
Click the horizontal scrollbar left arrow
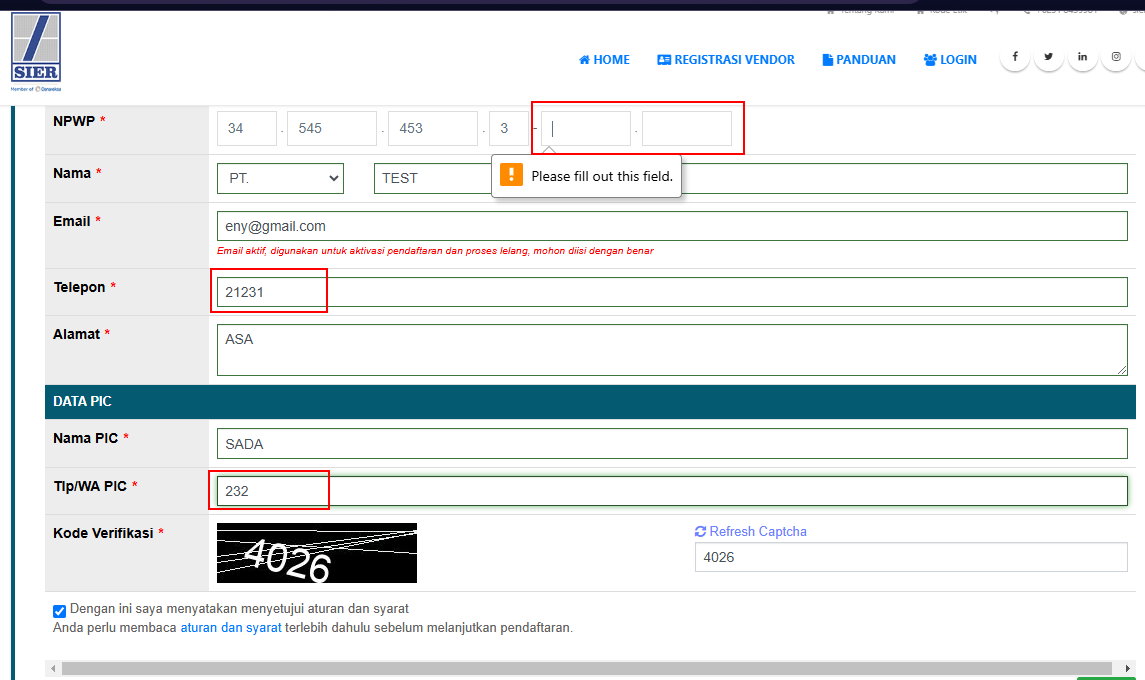[x=53, y=668]
